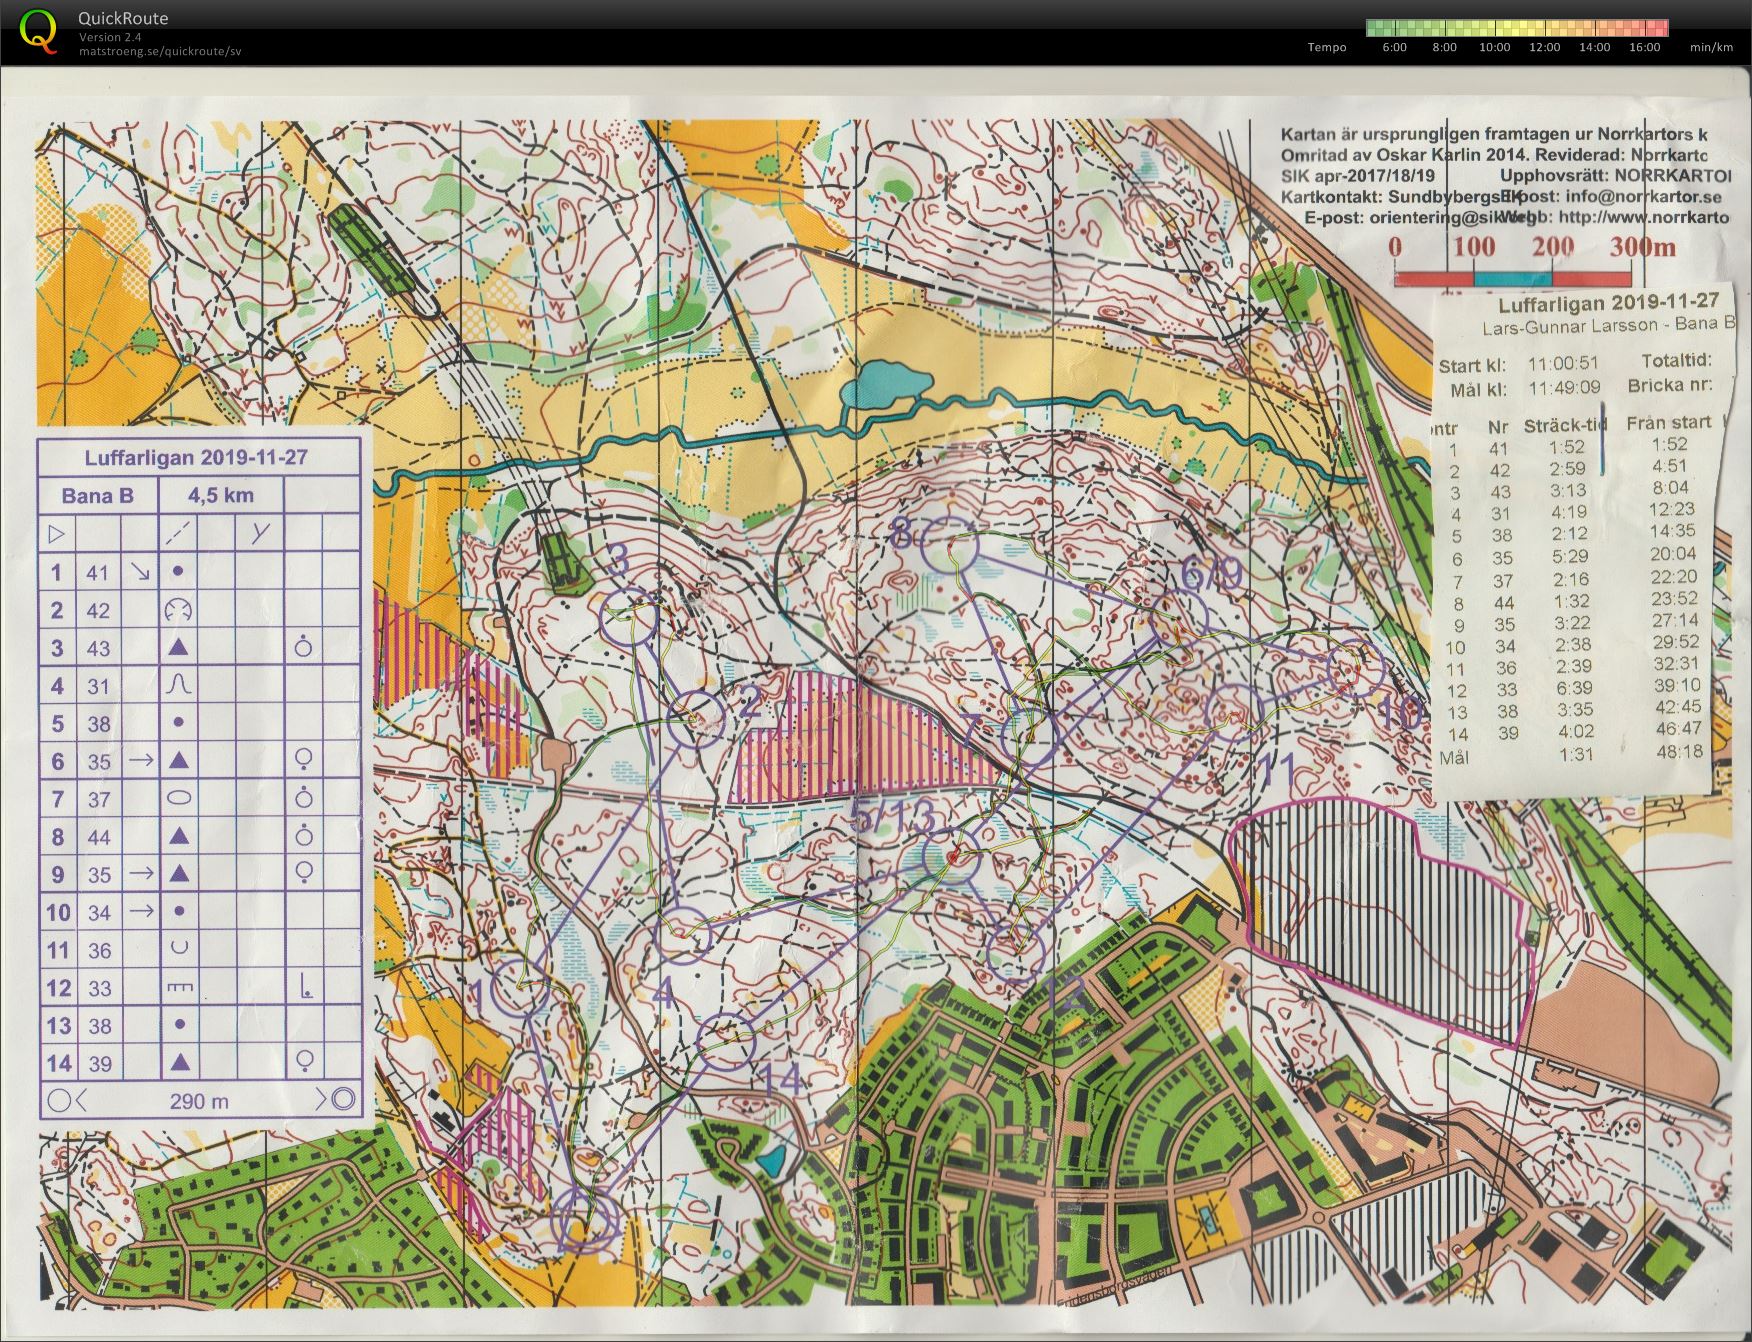Open the matstroeng.se/quickroute/sv link
1752x1342 pixels.
pyautogui.click(x=160, y=51)
